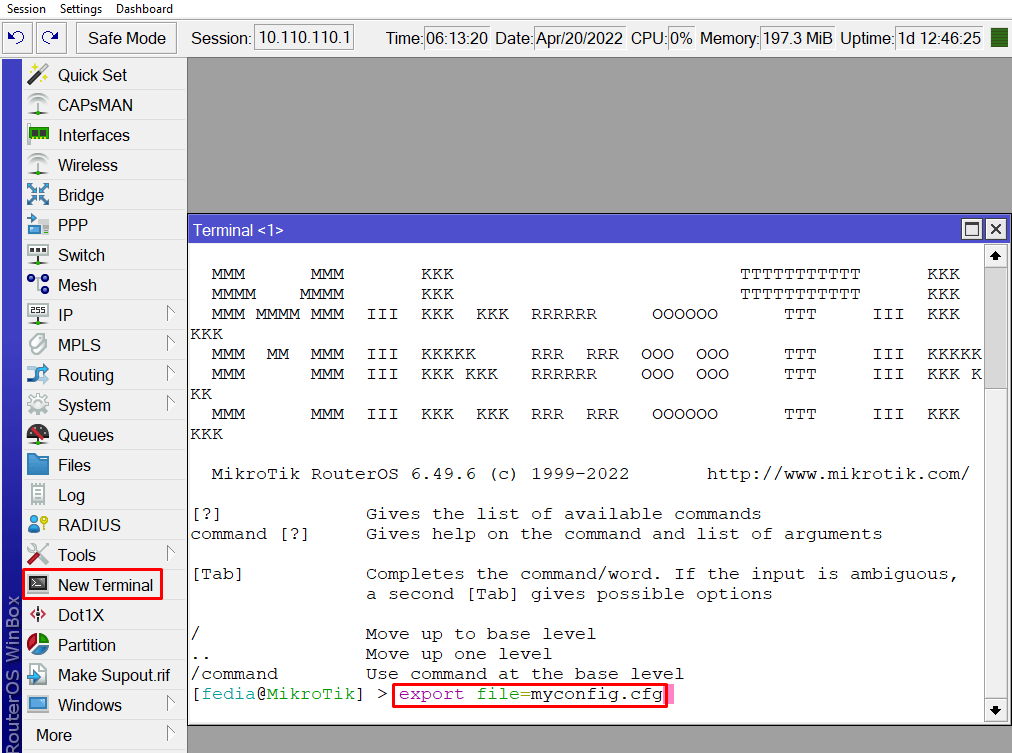Screen dimensions: 1012x753
Task: Click the System gear icon
Action: coord(38,405)
